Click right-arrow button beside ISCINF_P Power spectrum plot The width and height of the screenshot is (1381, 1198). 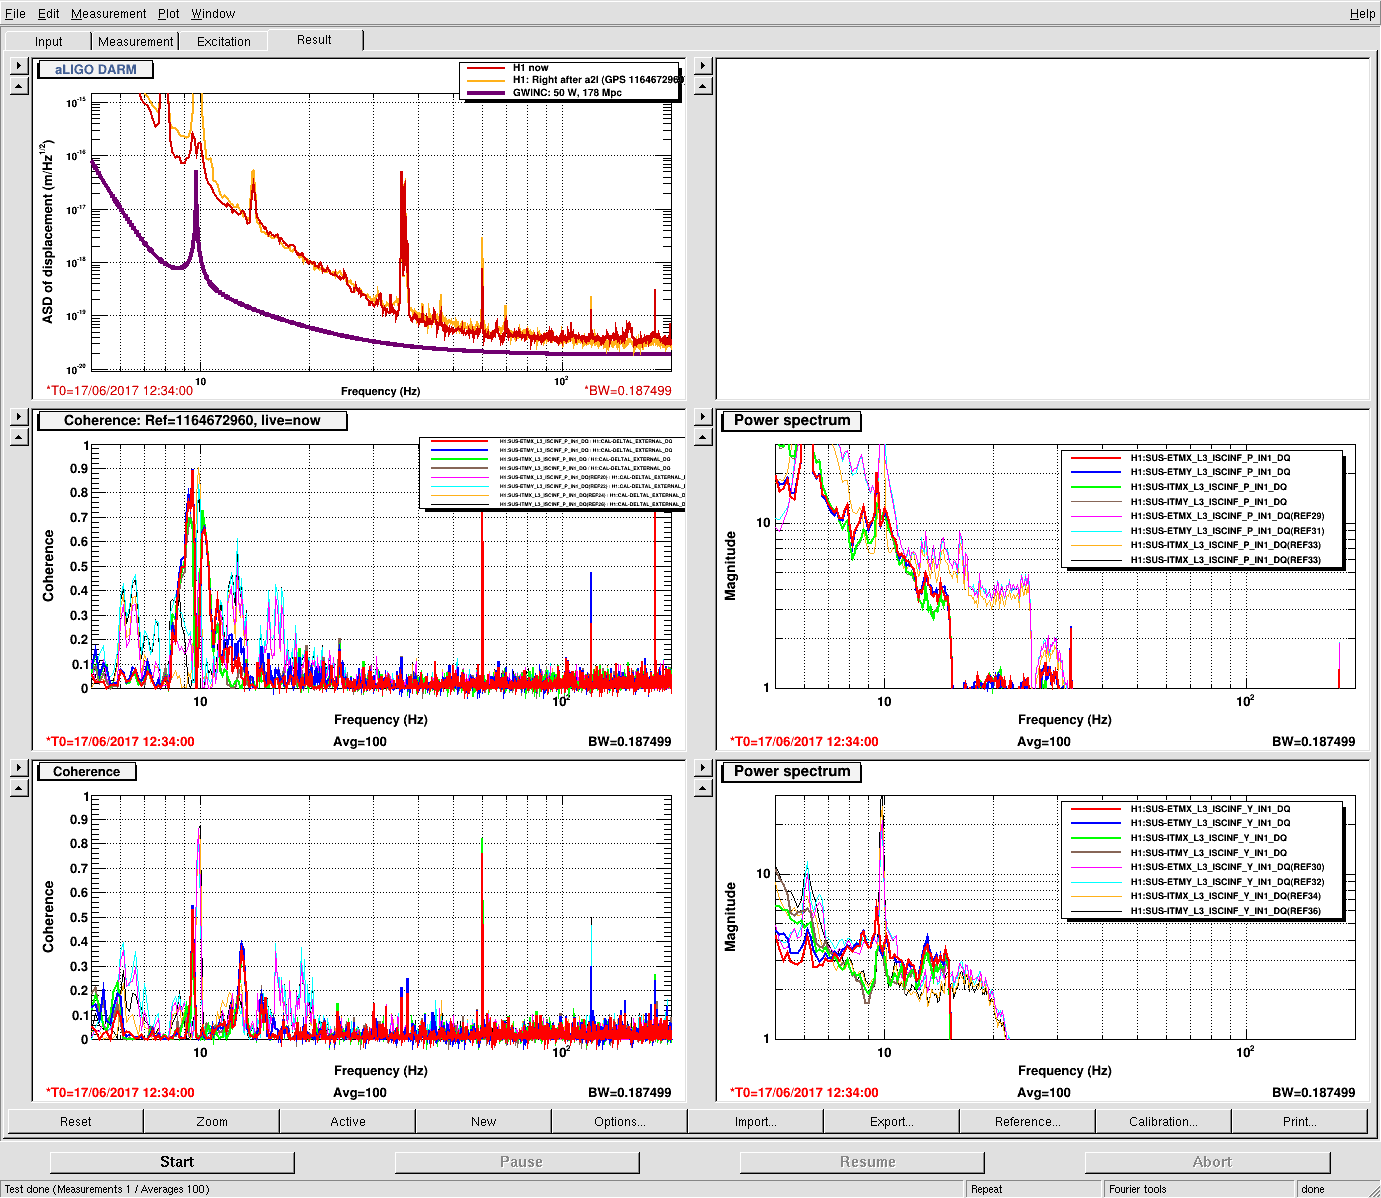click(702, 417)
